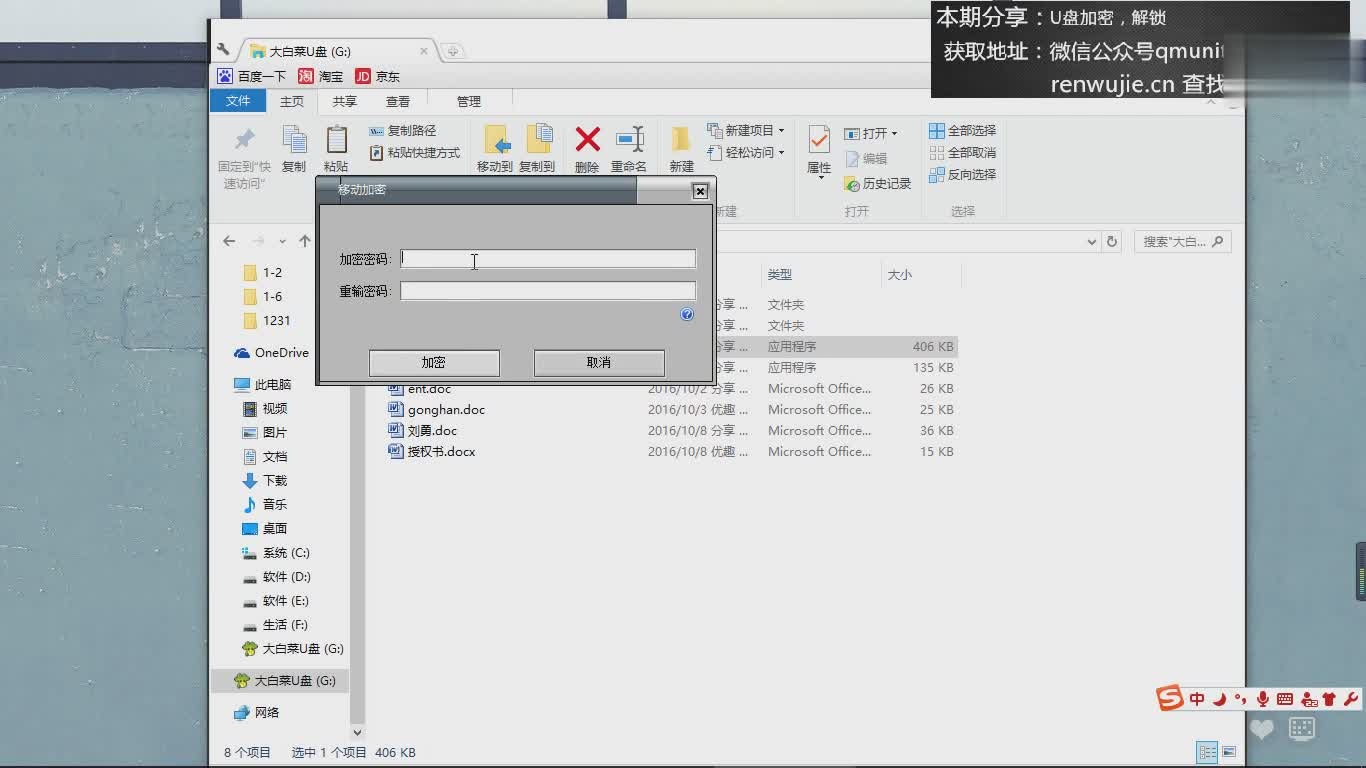Click the 加密 button in dialog
Viewport: 1366px width, 768px height.
point(434,362)
